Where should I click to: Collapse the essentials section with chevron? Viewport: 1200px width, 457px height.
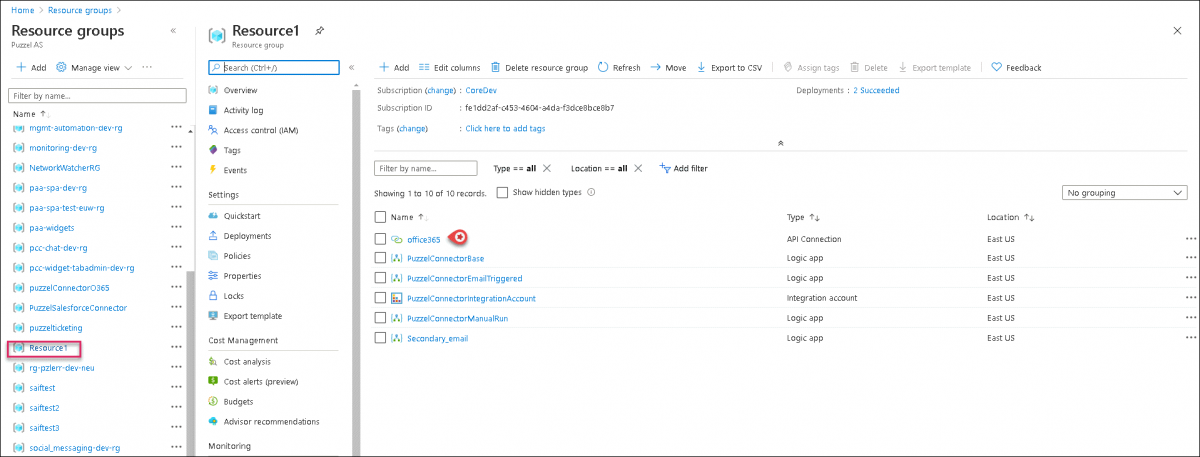(780, 143)
